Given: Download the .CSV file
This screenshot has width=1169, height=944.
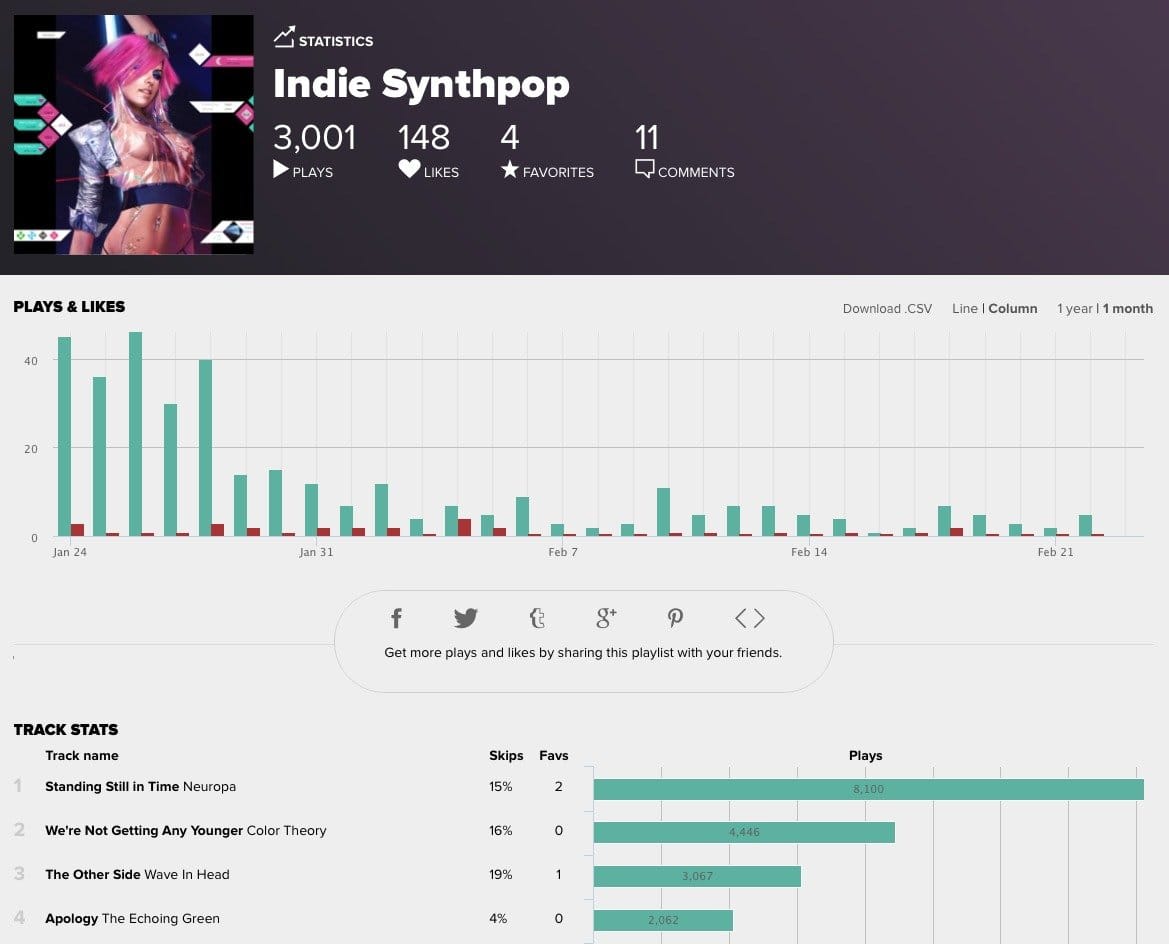Looking at the screenshot, I should (x=886, y=308).
